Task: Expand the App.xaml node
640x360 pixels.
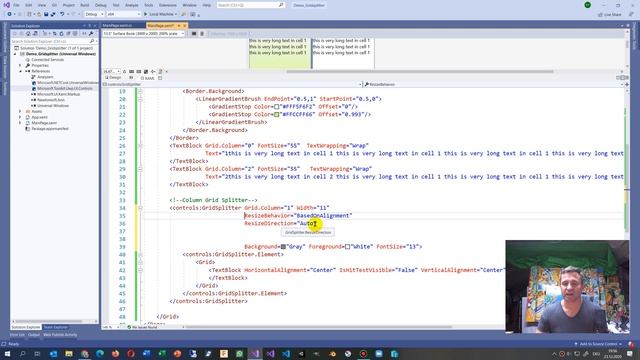Action: coord(20,117)
